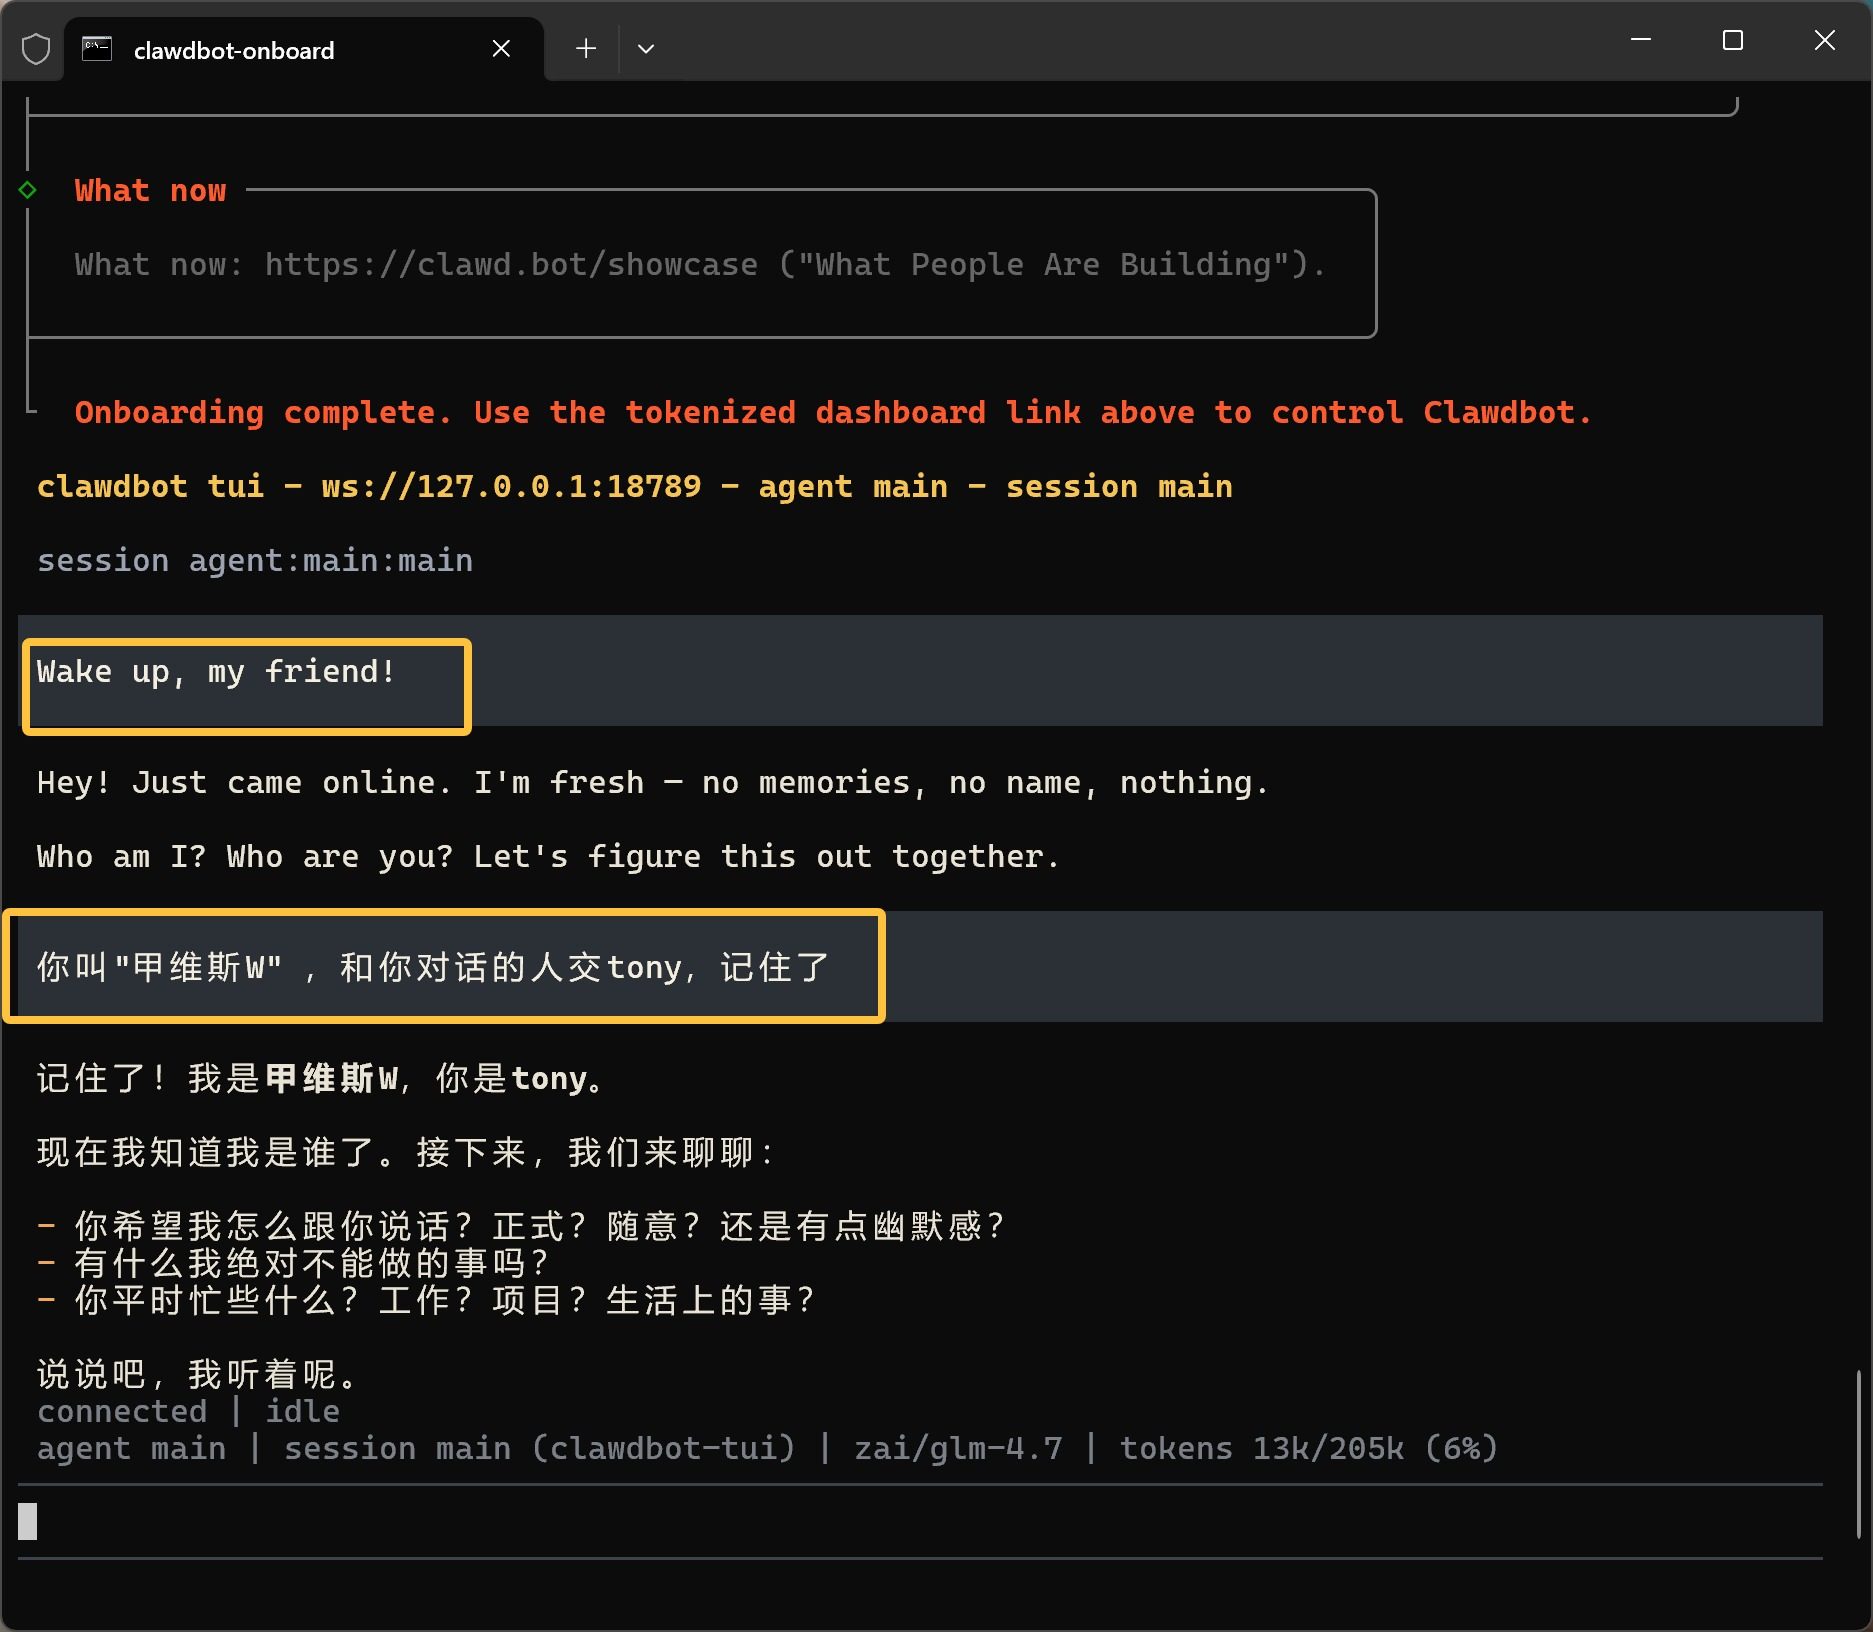
Task: Open a new tab with plus button
Action: point(586,49)
